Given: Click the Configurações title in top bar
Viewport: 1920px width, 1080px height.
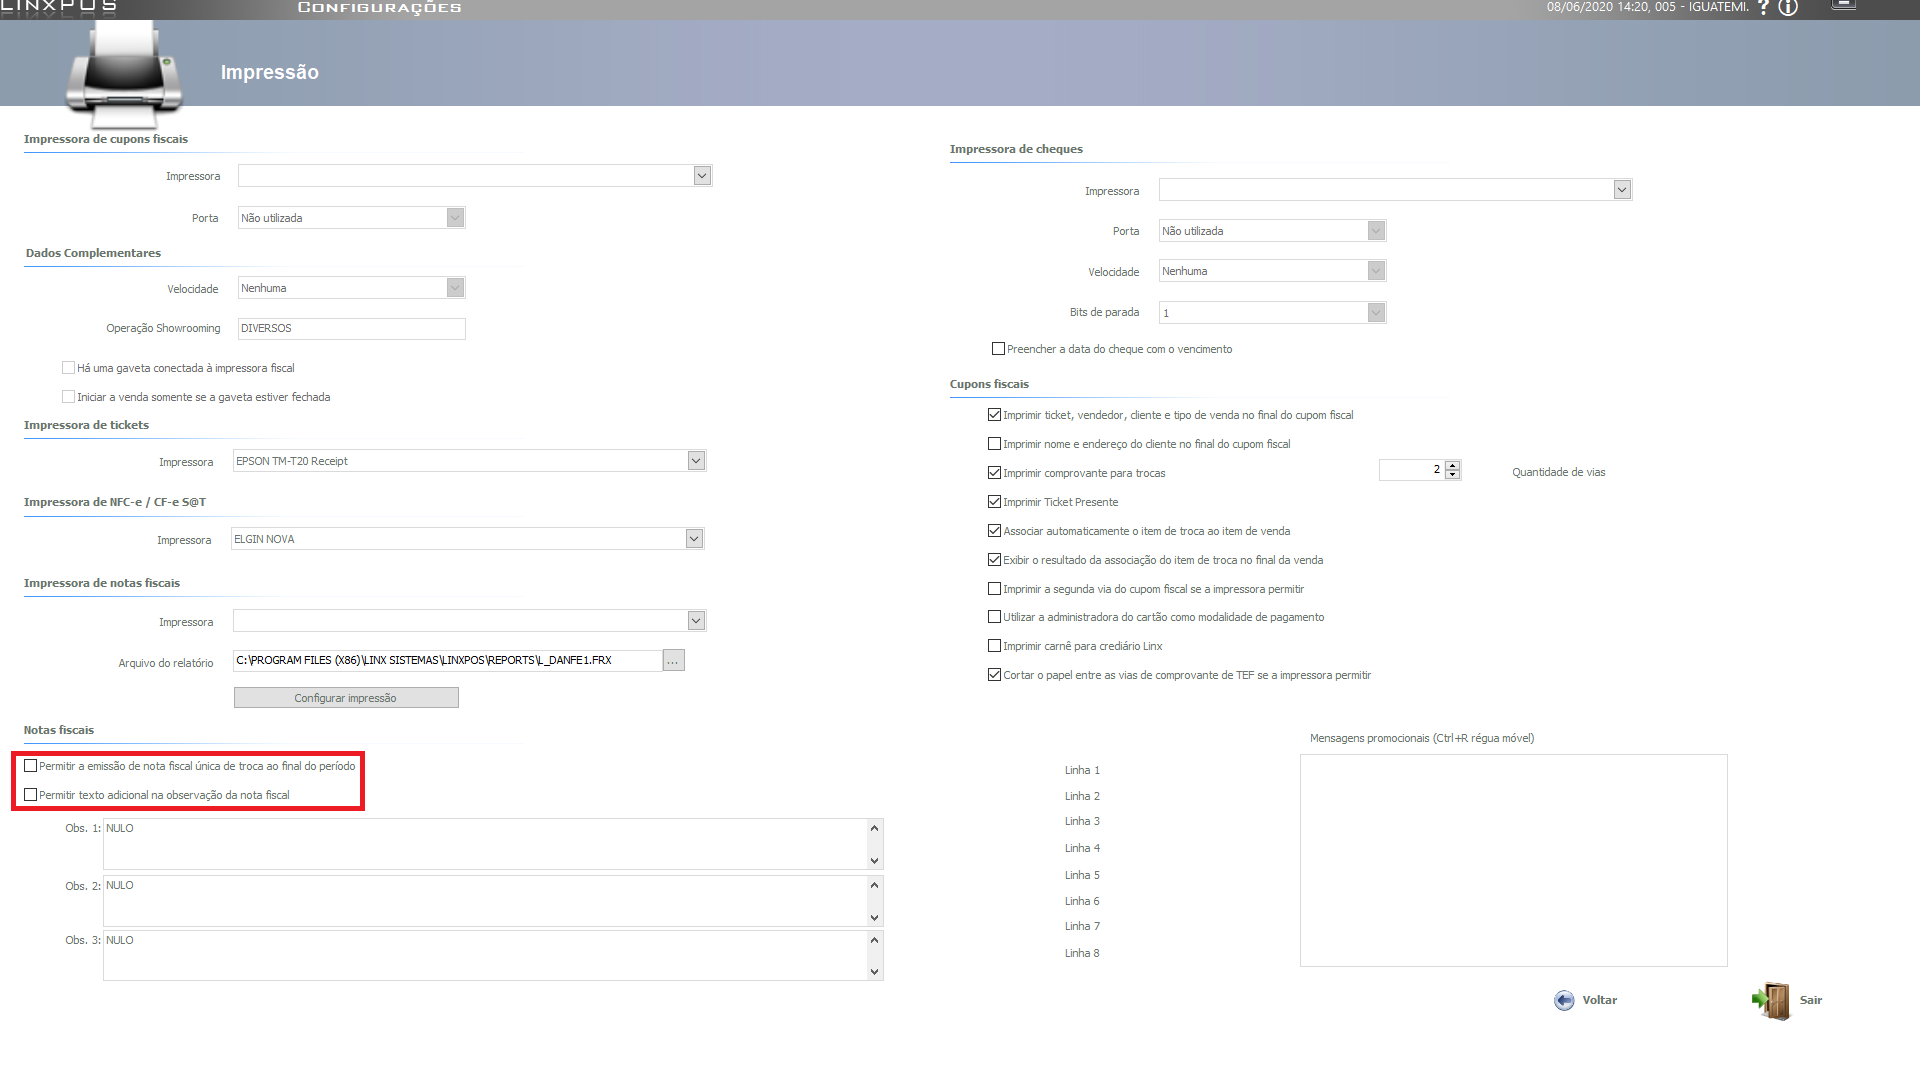Looking at the screenshot, I should [379, 8].
